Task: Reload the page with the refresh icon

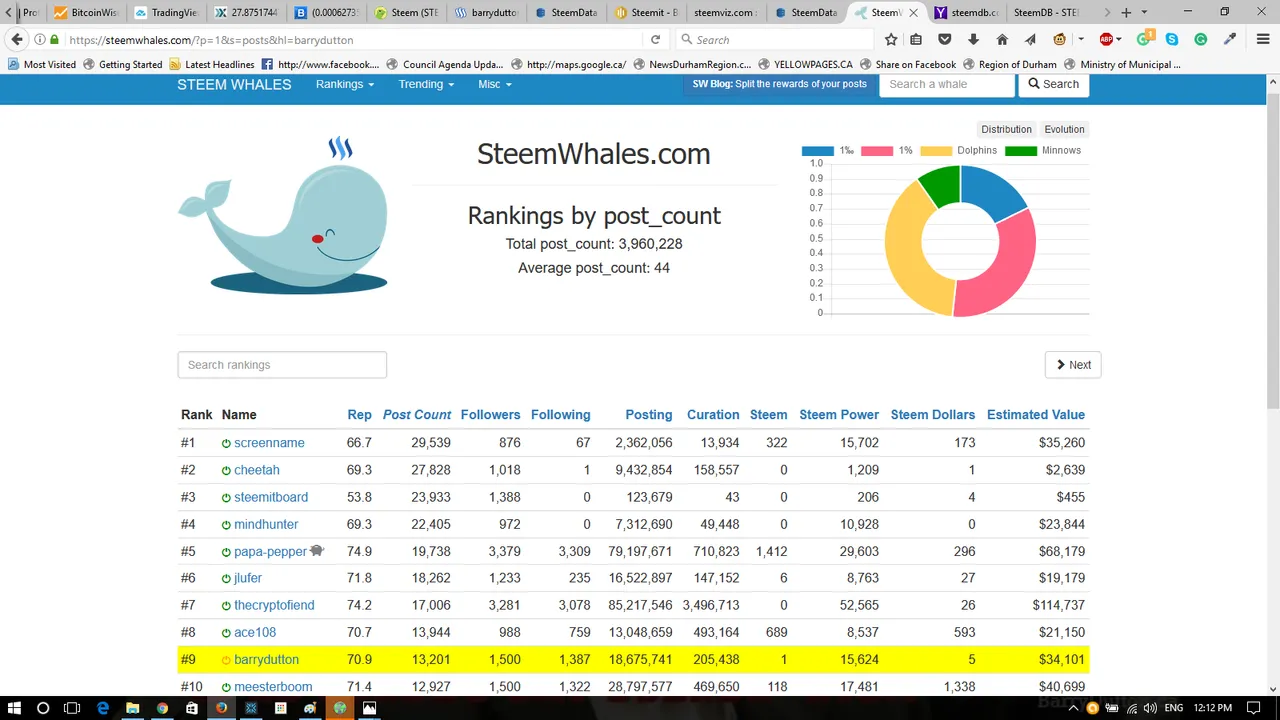Action: point(655,40)
